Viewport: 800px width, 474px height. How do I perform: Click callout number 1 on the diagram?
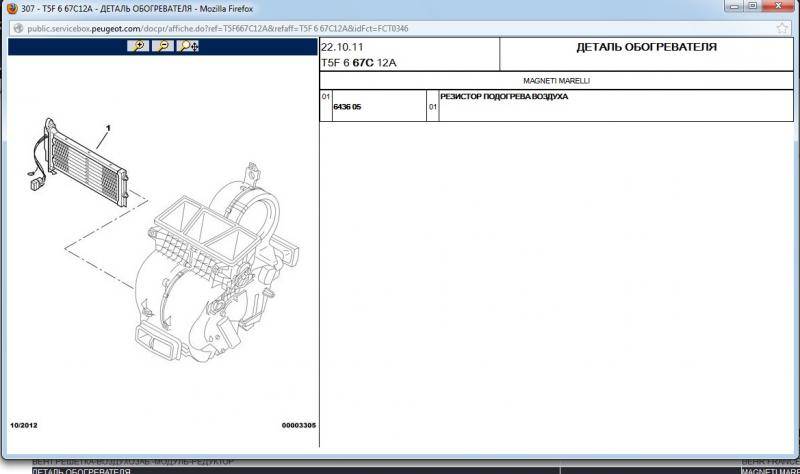click(108, 128)
